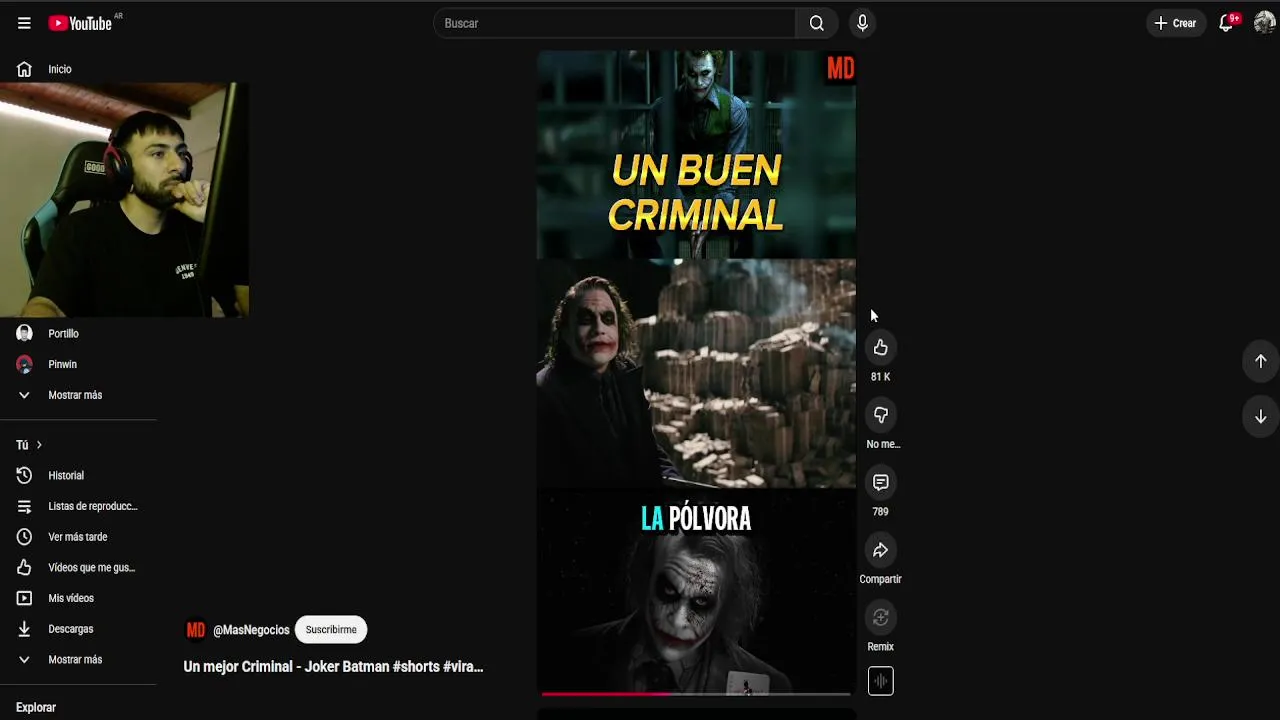Click the red short progress bar

[696, 693]
